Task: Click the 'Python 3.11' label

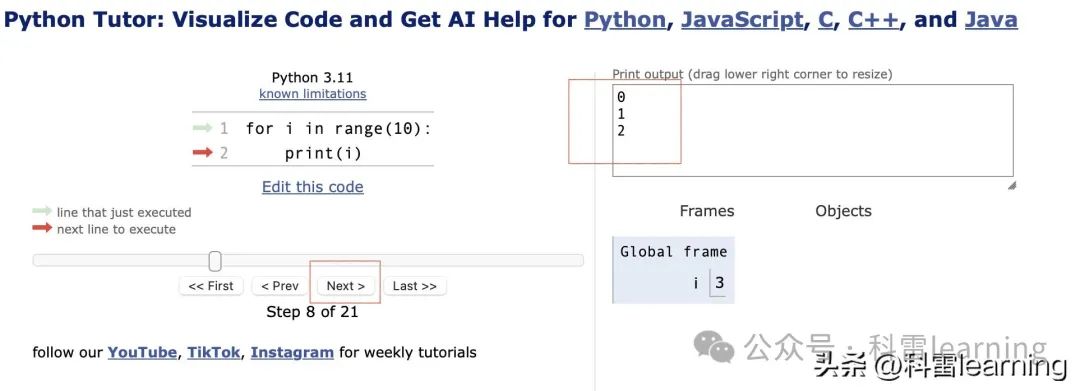Action: [313, 78]
